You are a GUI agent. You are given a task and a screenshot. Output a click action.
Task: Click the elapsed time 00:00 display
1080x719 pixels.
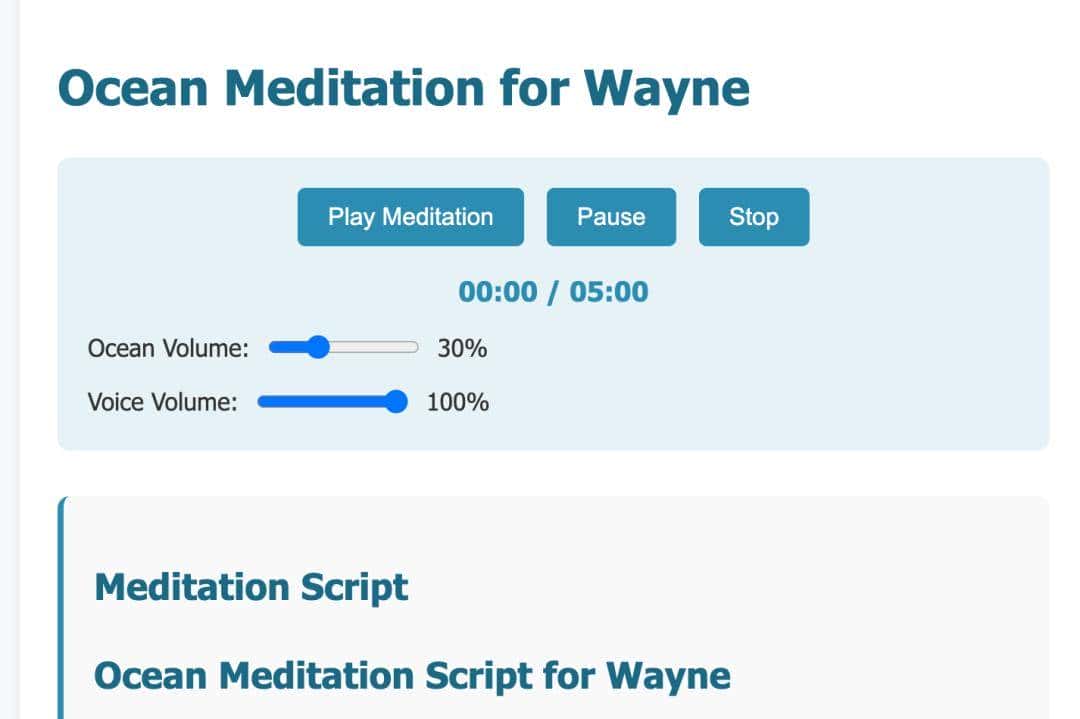point(497,292)
